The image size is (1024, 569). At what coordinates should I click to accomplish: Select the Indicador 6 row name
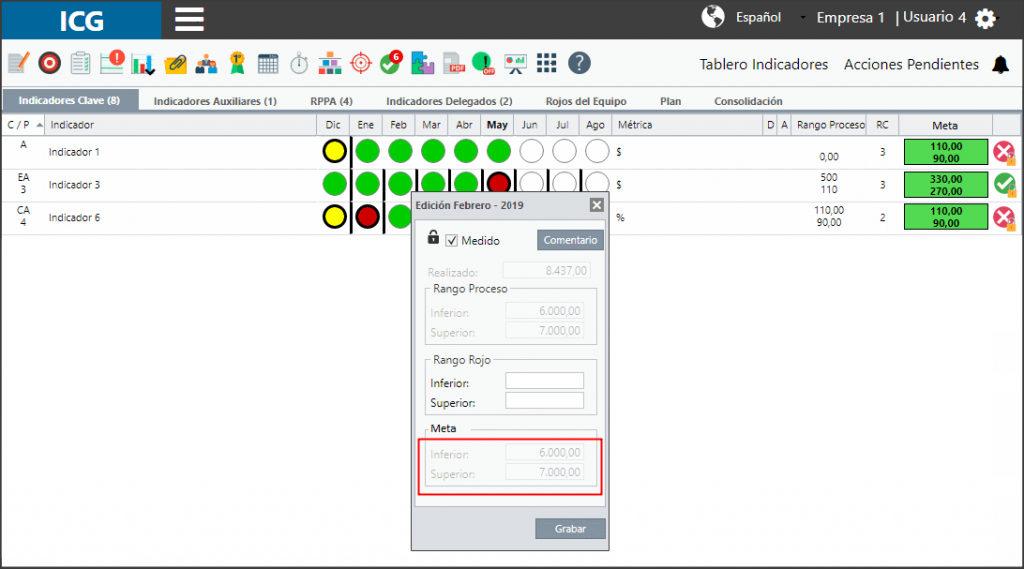(x=74, y=218)
